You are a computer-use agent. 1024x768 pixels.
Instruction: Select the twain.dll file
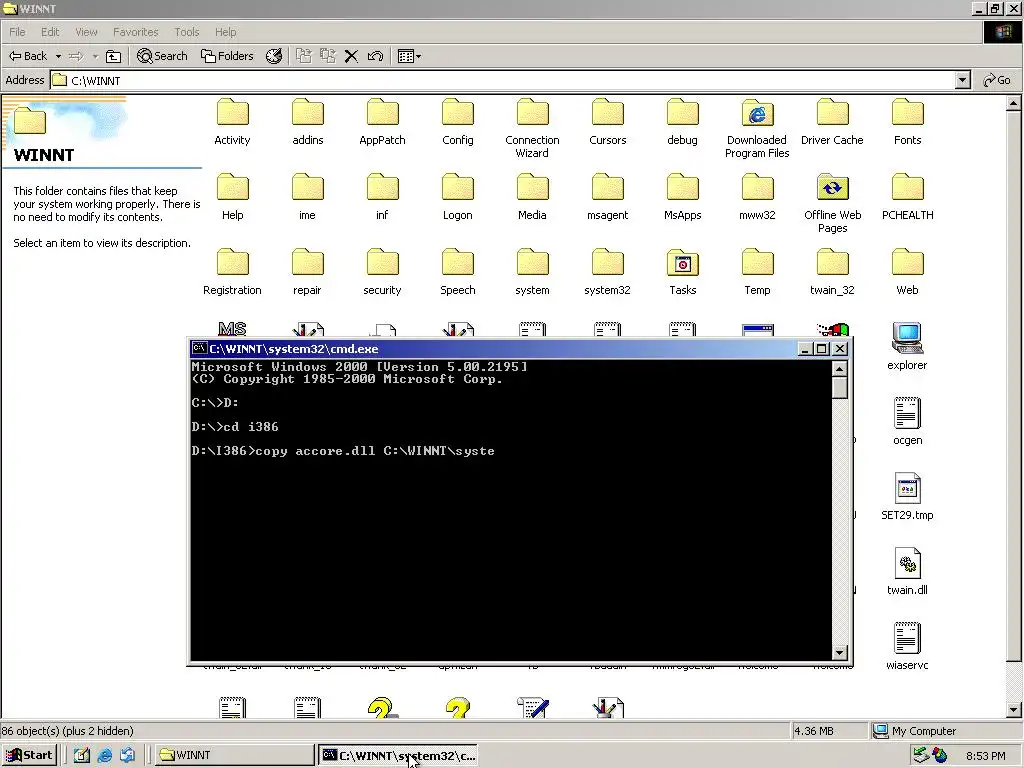(907, 572)
